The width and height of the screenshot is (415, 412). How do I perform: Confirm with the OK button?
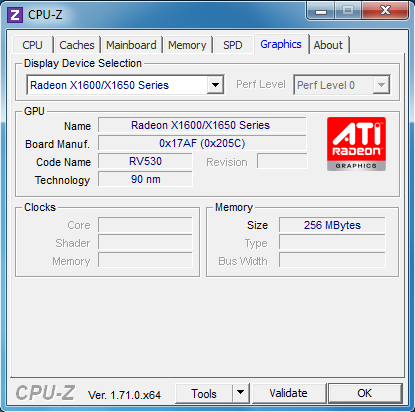(365, 393)
